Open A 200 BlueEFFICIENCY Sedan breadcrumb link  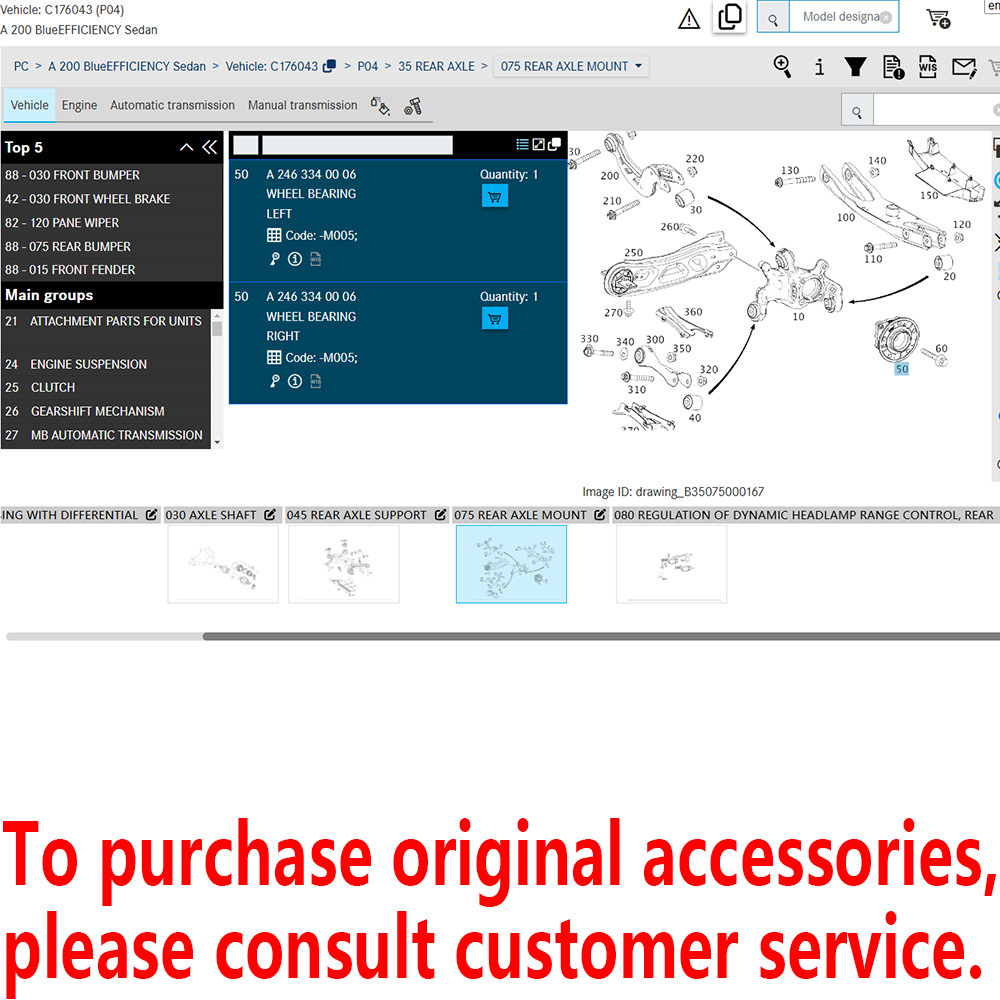point(127,66)
